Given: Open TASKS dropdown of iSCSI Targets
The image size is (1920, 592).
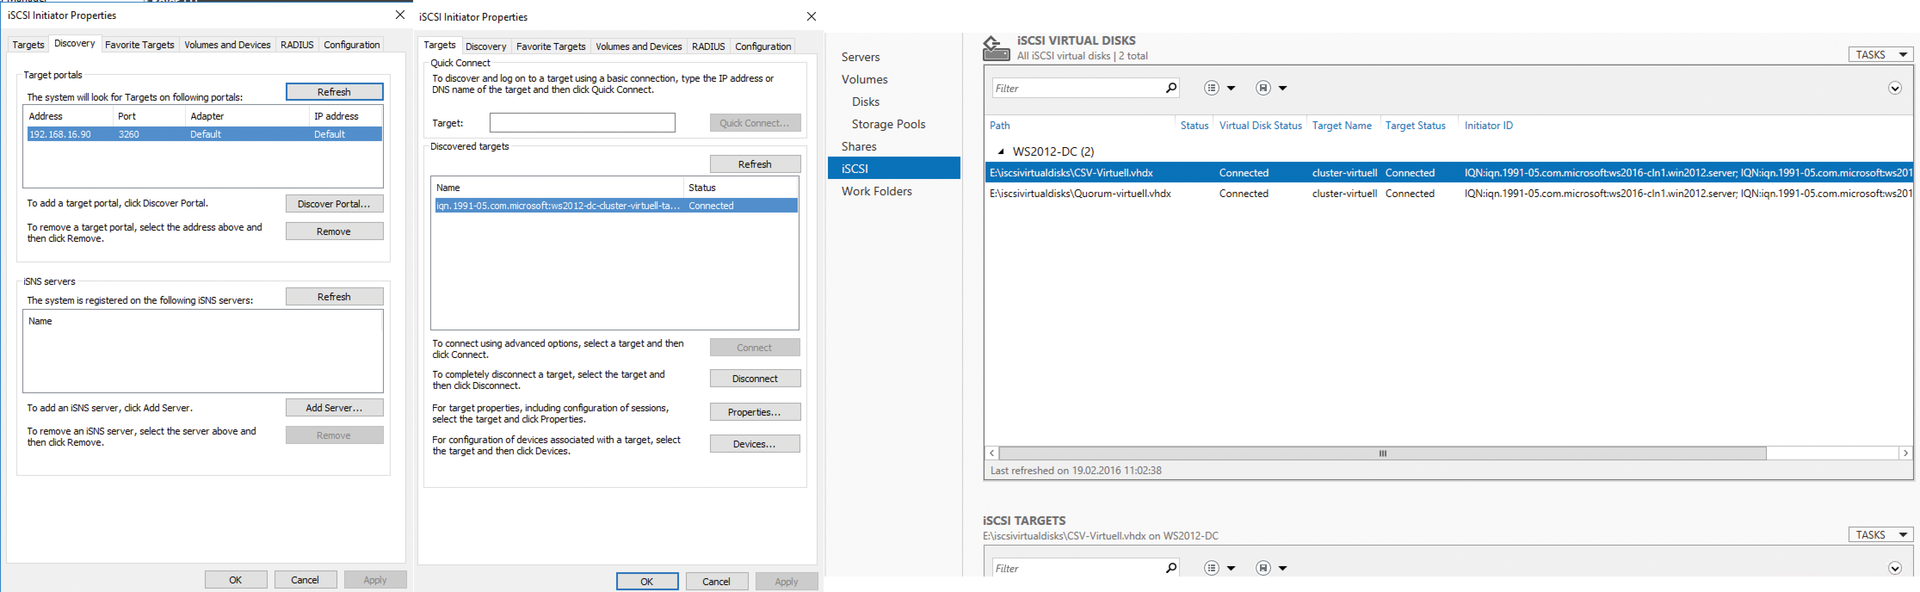Looking at the screenshot, I should coord(1881,535).
